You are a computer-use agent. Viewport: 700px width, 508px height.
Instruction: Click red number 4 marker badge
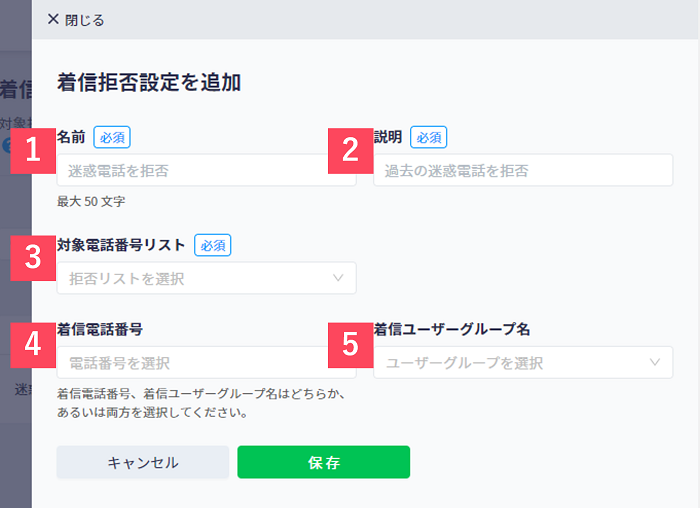coord(33,345)
